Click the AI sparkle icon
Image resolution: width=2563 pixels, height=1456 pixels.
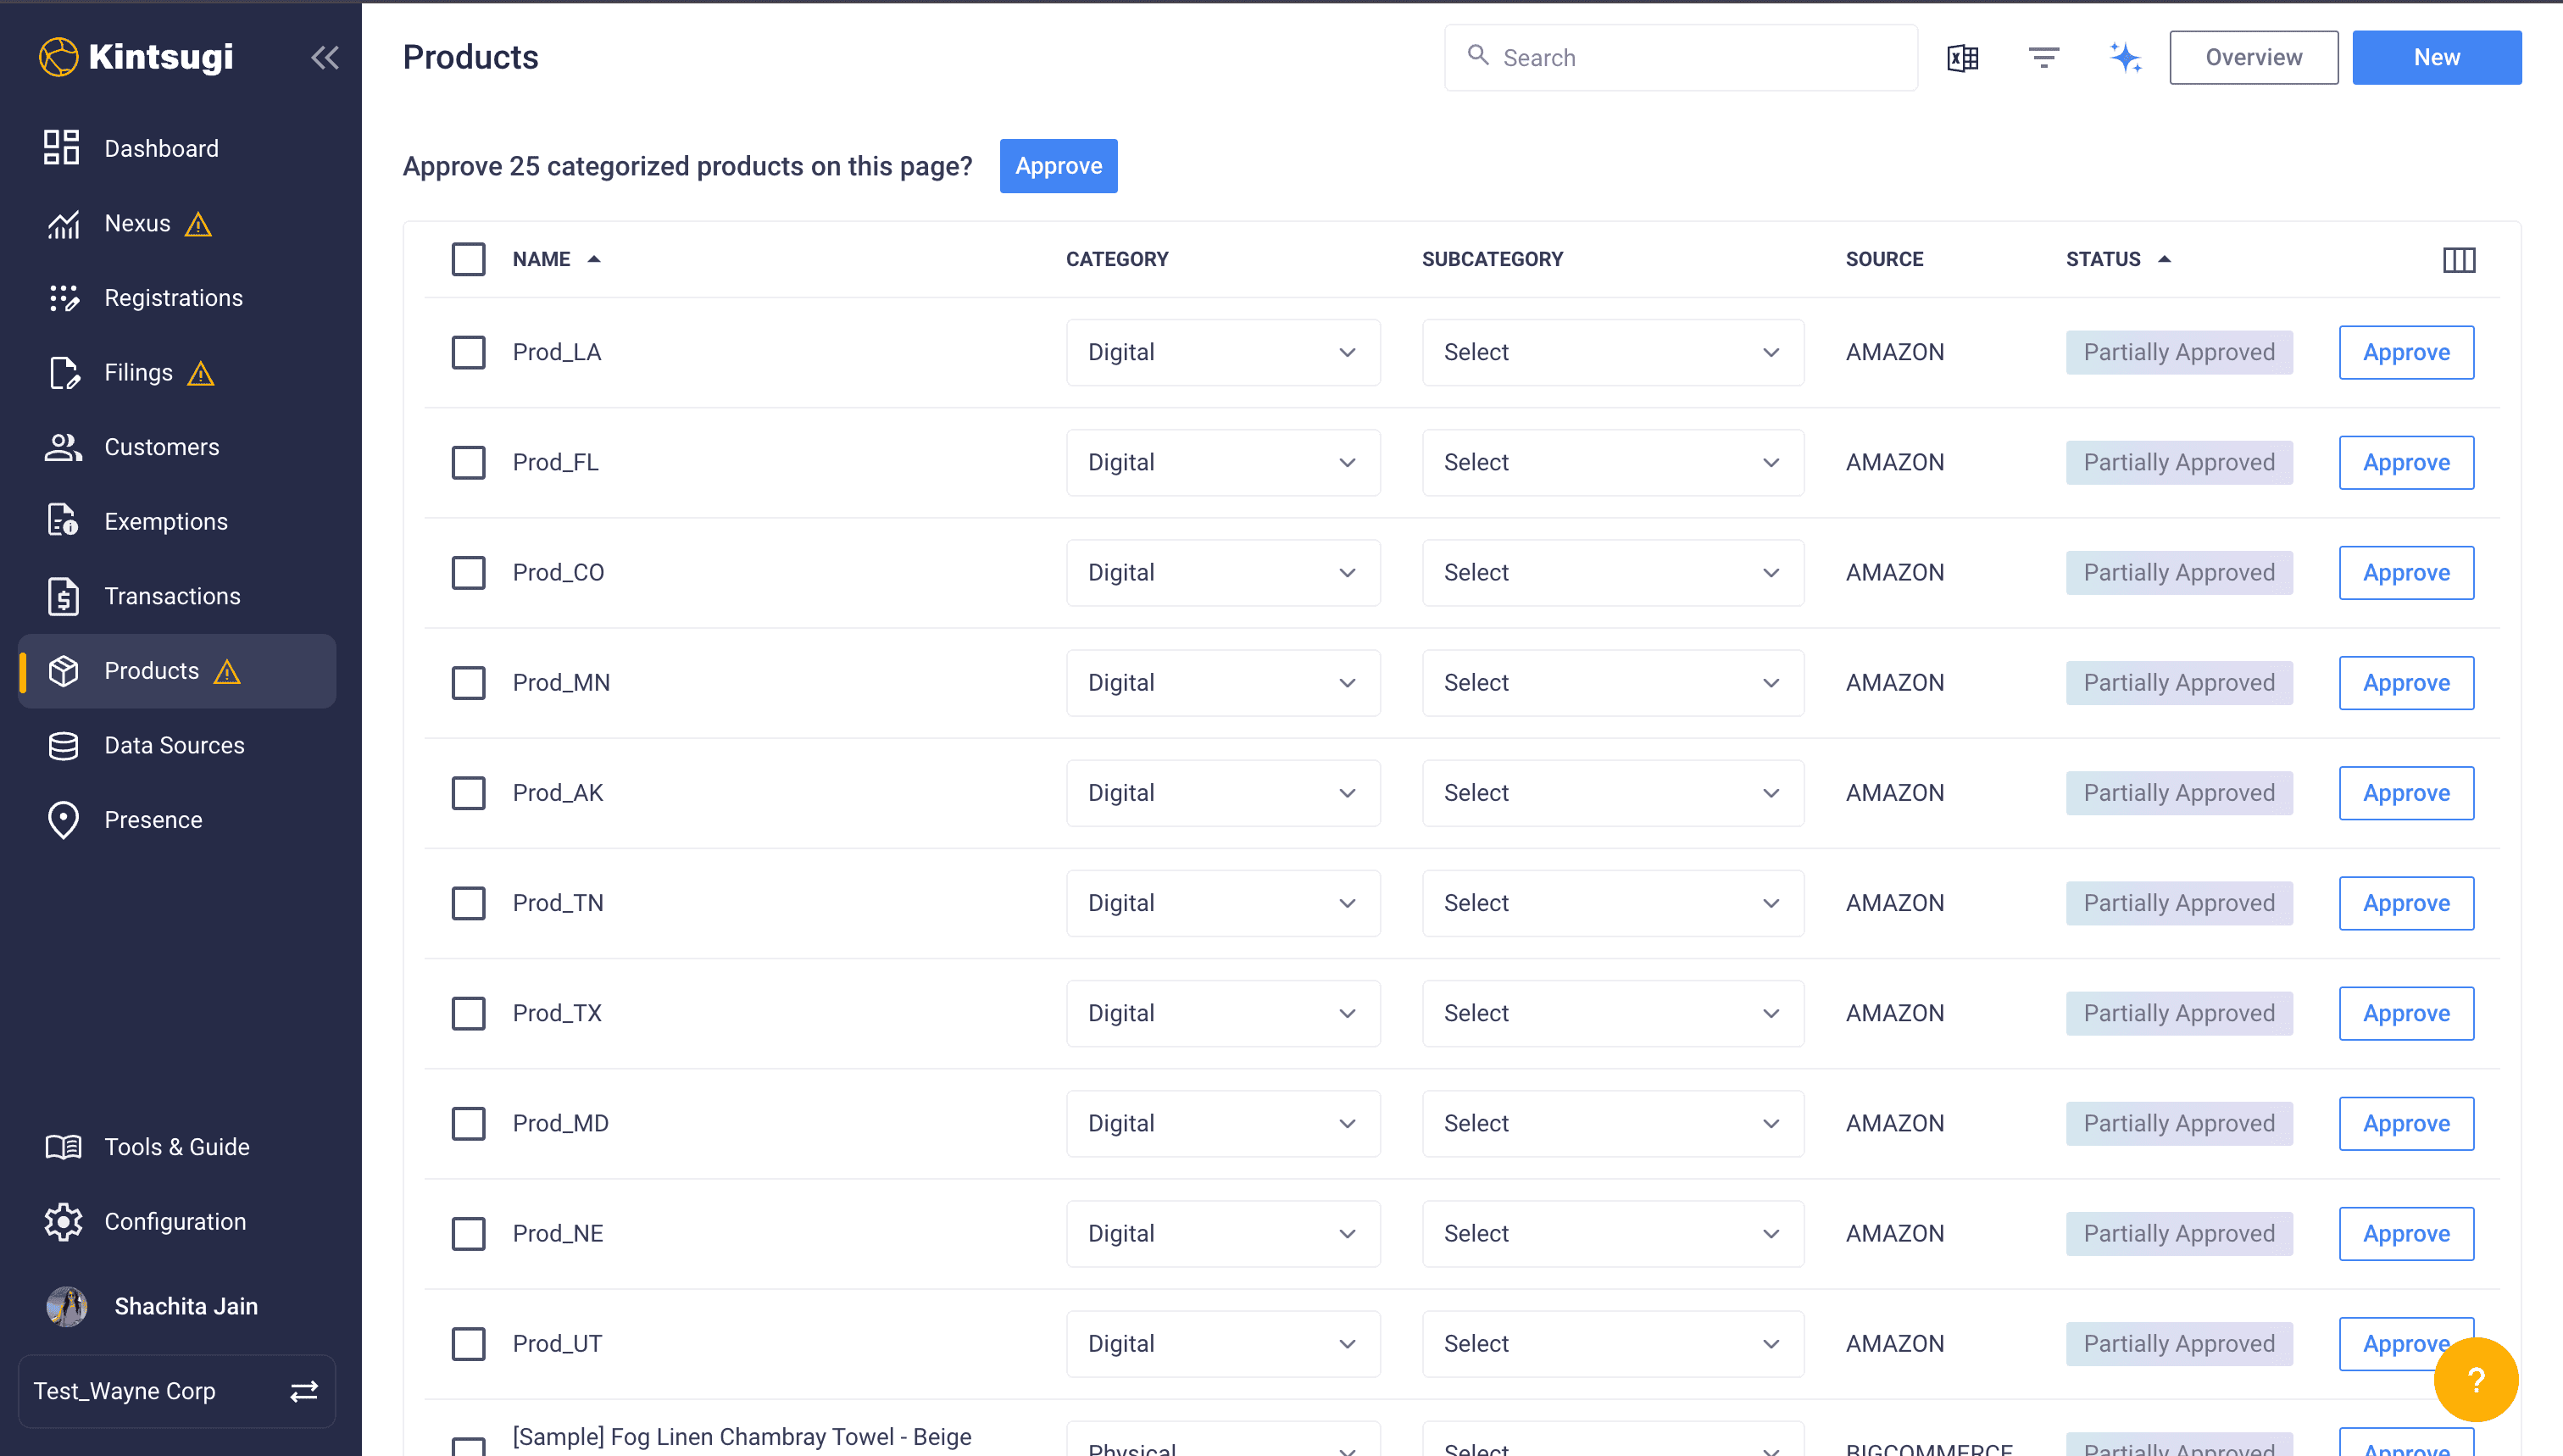2125,58
